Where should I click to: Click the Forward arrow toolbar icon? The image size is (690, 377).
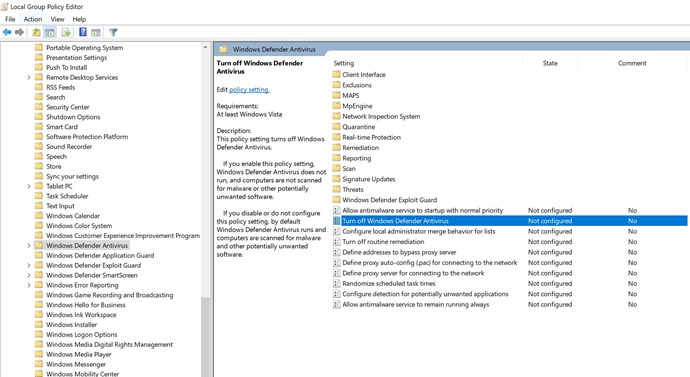(19, 32)
